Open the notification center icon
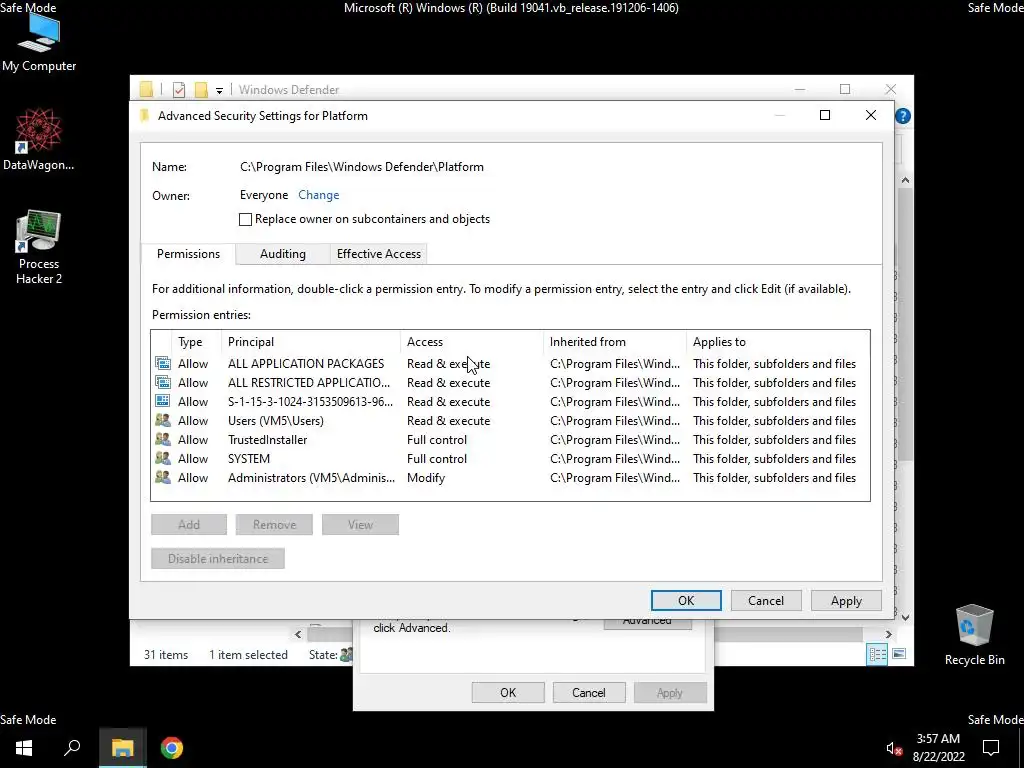The height and width of the screenshot is (768, 1024). (991, 748)
